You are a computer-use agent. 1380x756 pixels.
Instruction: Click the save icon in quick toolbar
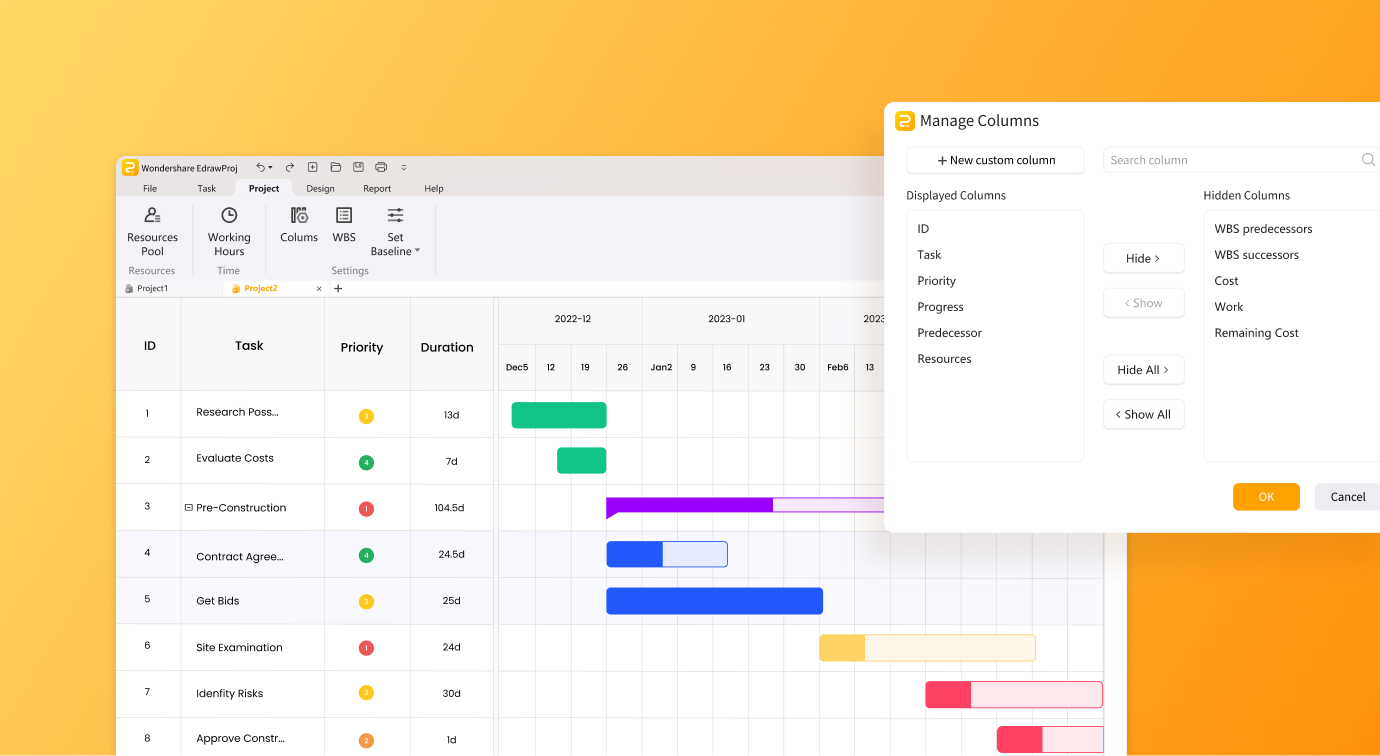click(358, 167)
